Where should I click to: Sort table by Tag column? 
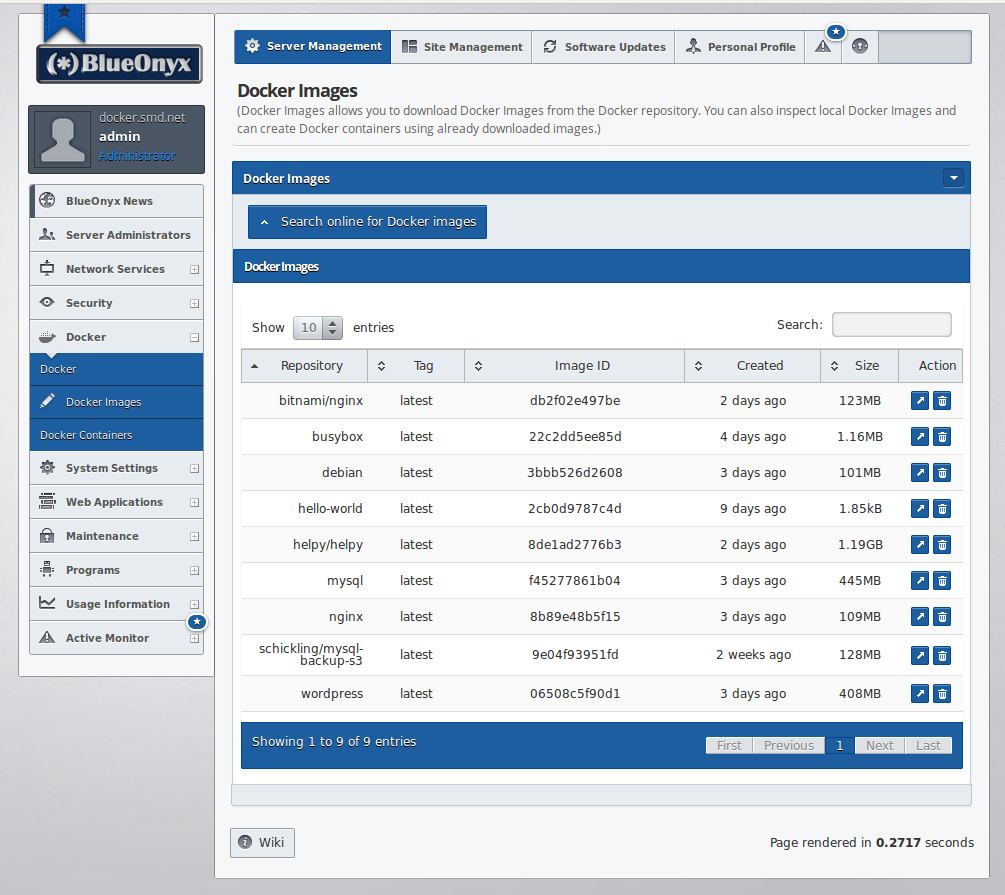416,365
